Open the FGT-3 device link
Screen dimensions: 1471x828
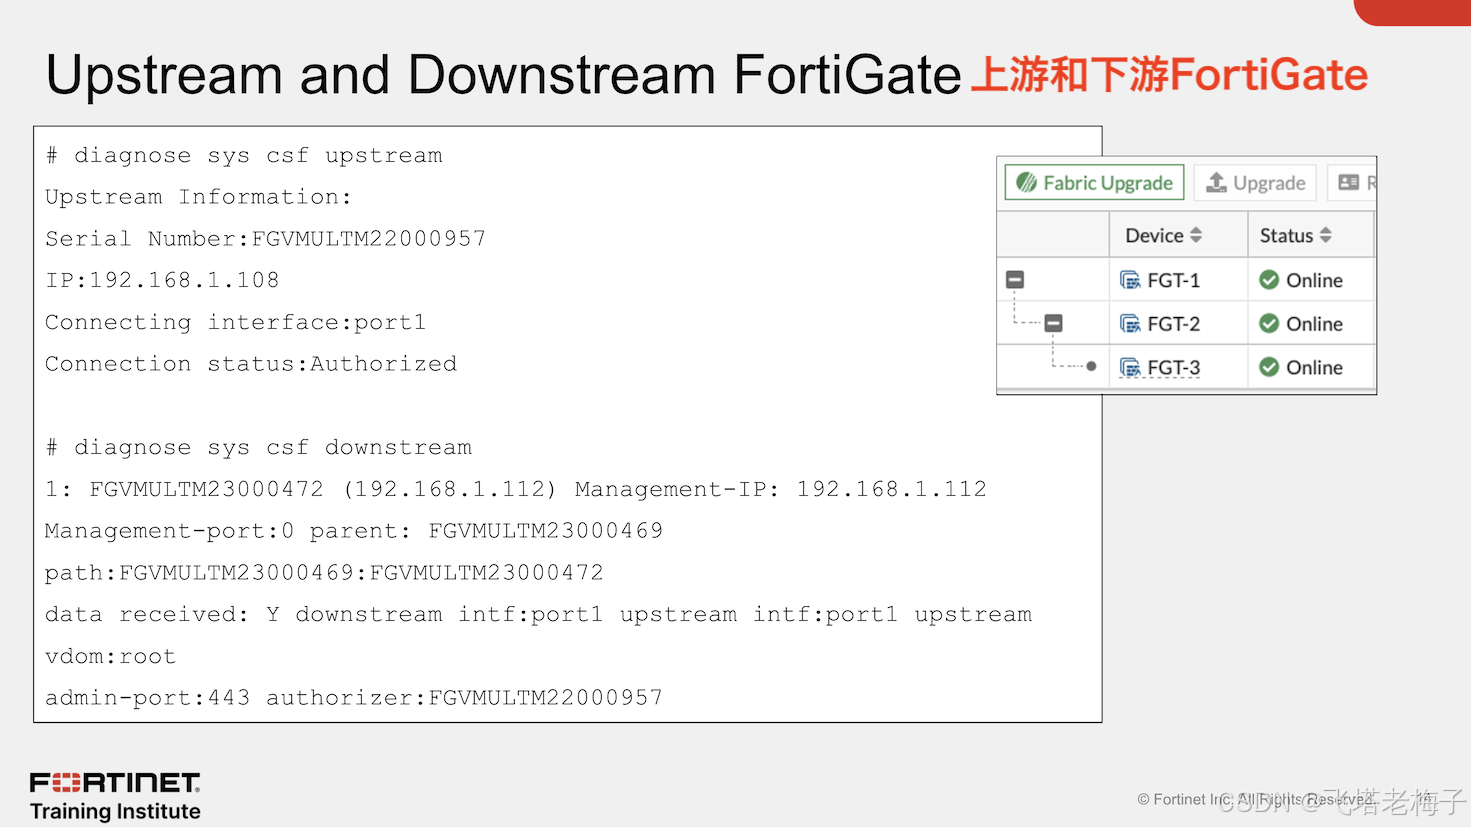[1173, 368]
